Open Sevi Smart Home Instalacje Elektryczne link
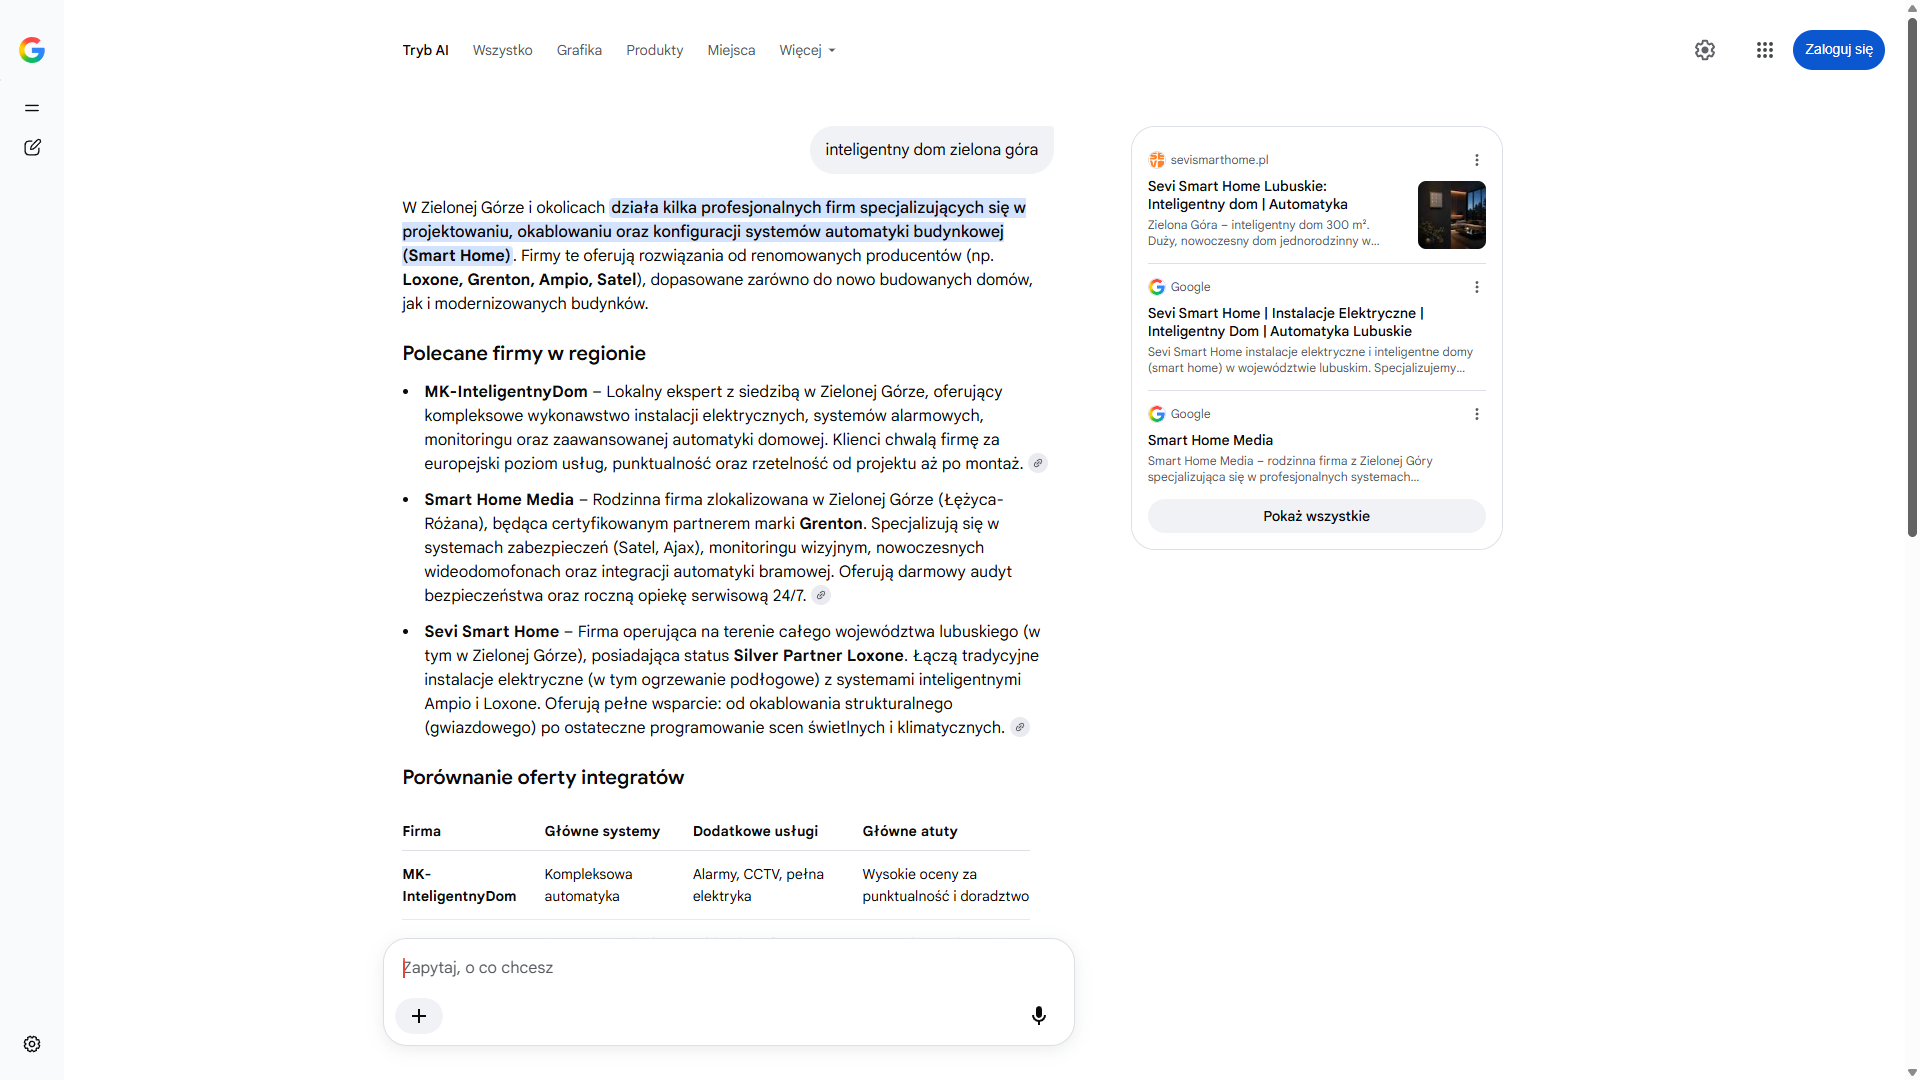 tap(1286, 322)
